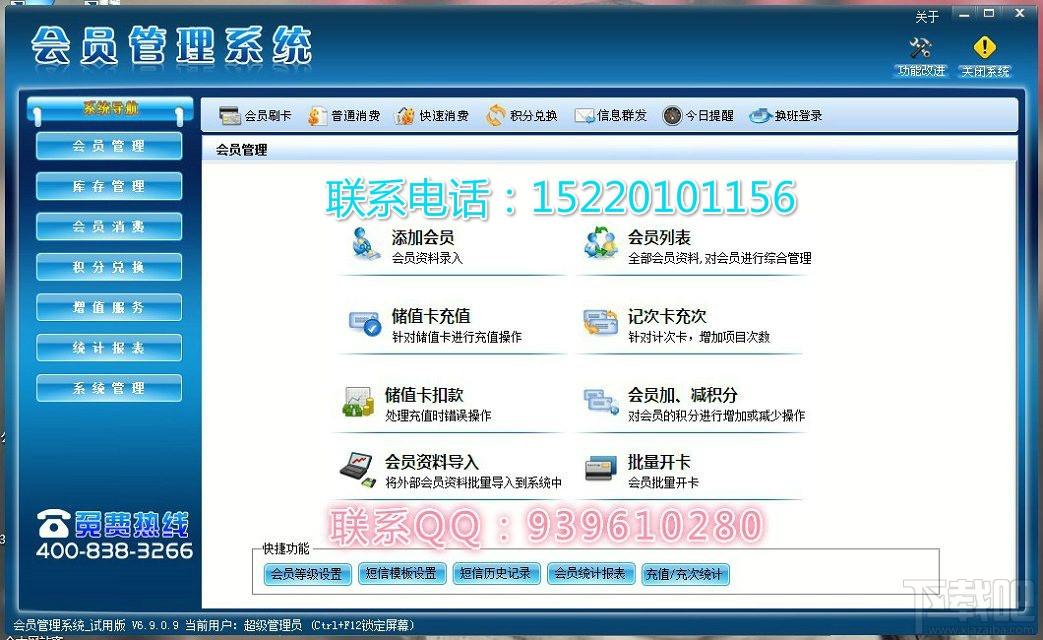Click the 信息群发 toolbar label
Viewport: 1043px width, 640px height.
(x=622, y=116)
